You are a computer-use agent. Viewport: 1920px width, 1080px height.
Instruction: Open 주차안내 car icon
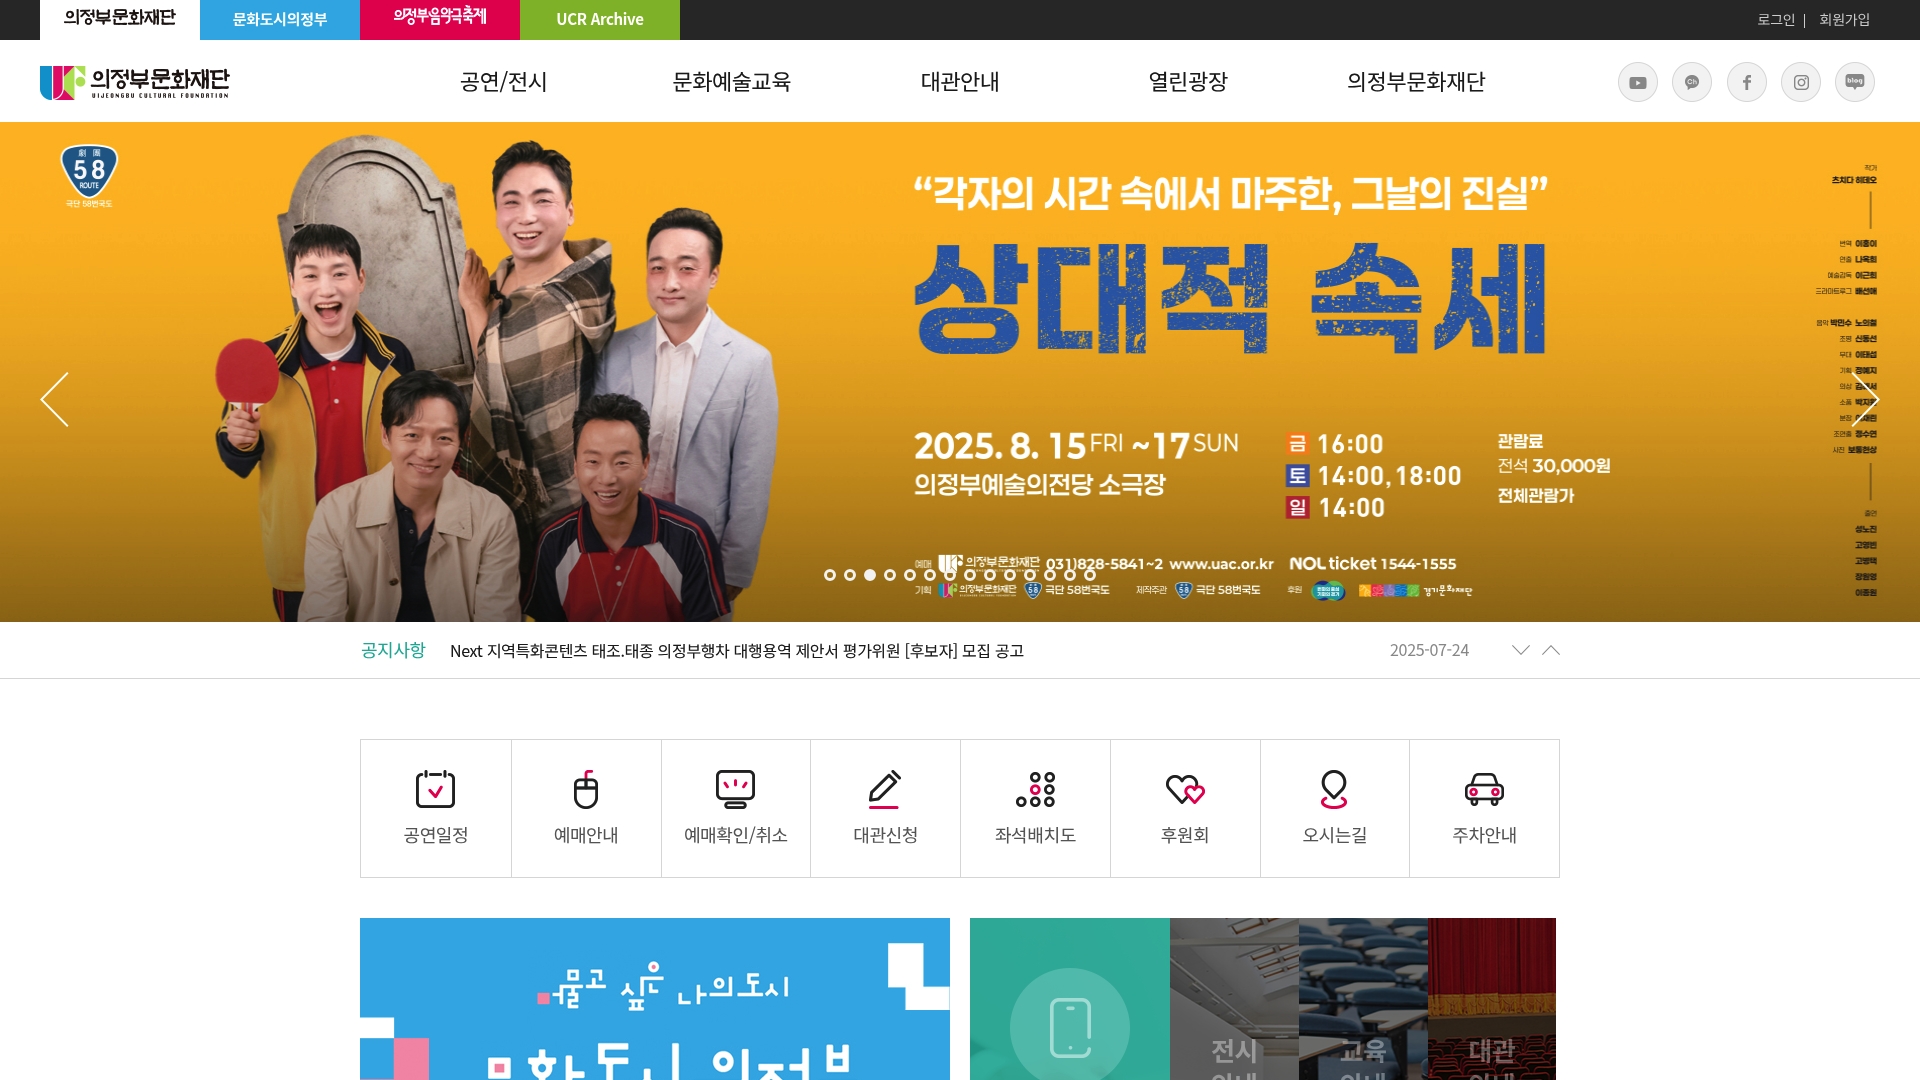click(x=1484, y=789)
